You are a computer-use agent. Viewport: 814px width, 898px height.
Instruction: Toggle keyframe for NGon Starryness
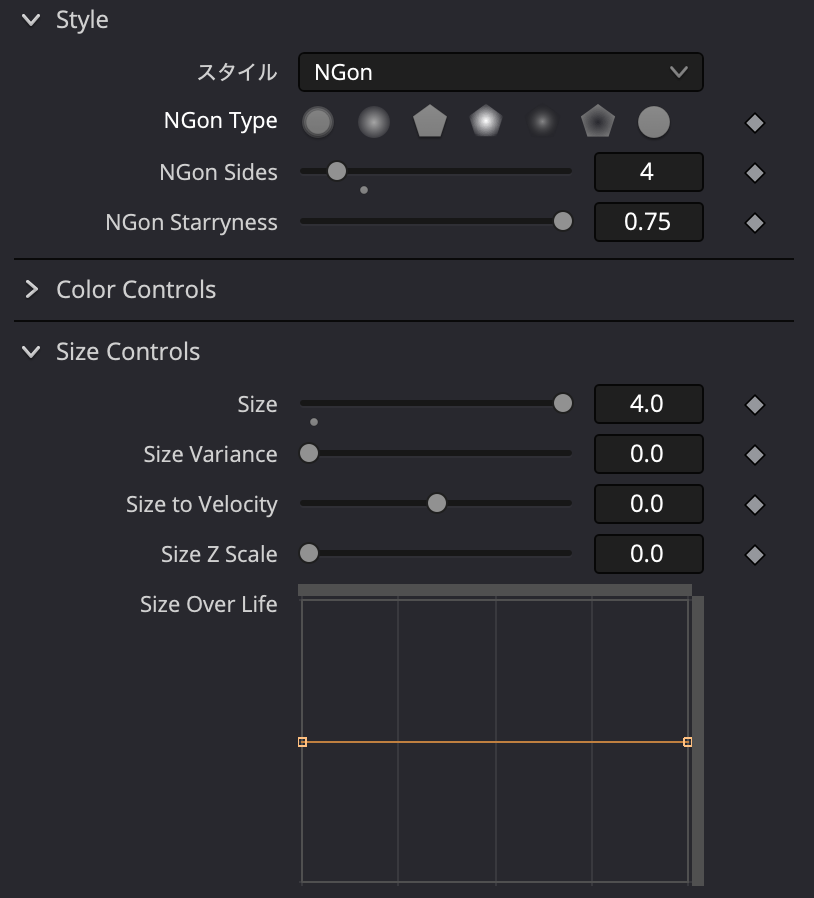coord(755,223)
